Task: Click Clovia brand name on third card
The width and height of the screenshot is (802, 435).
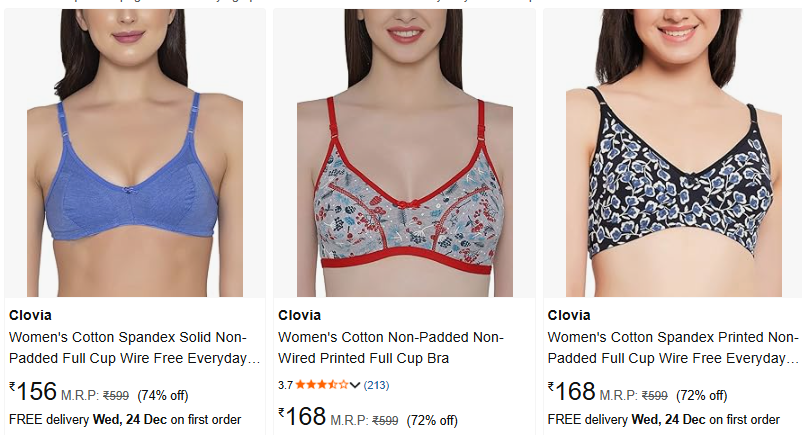Action: pyautogui.click(x=569, y=315)
